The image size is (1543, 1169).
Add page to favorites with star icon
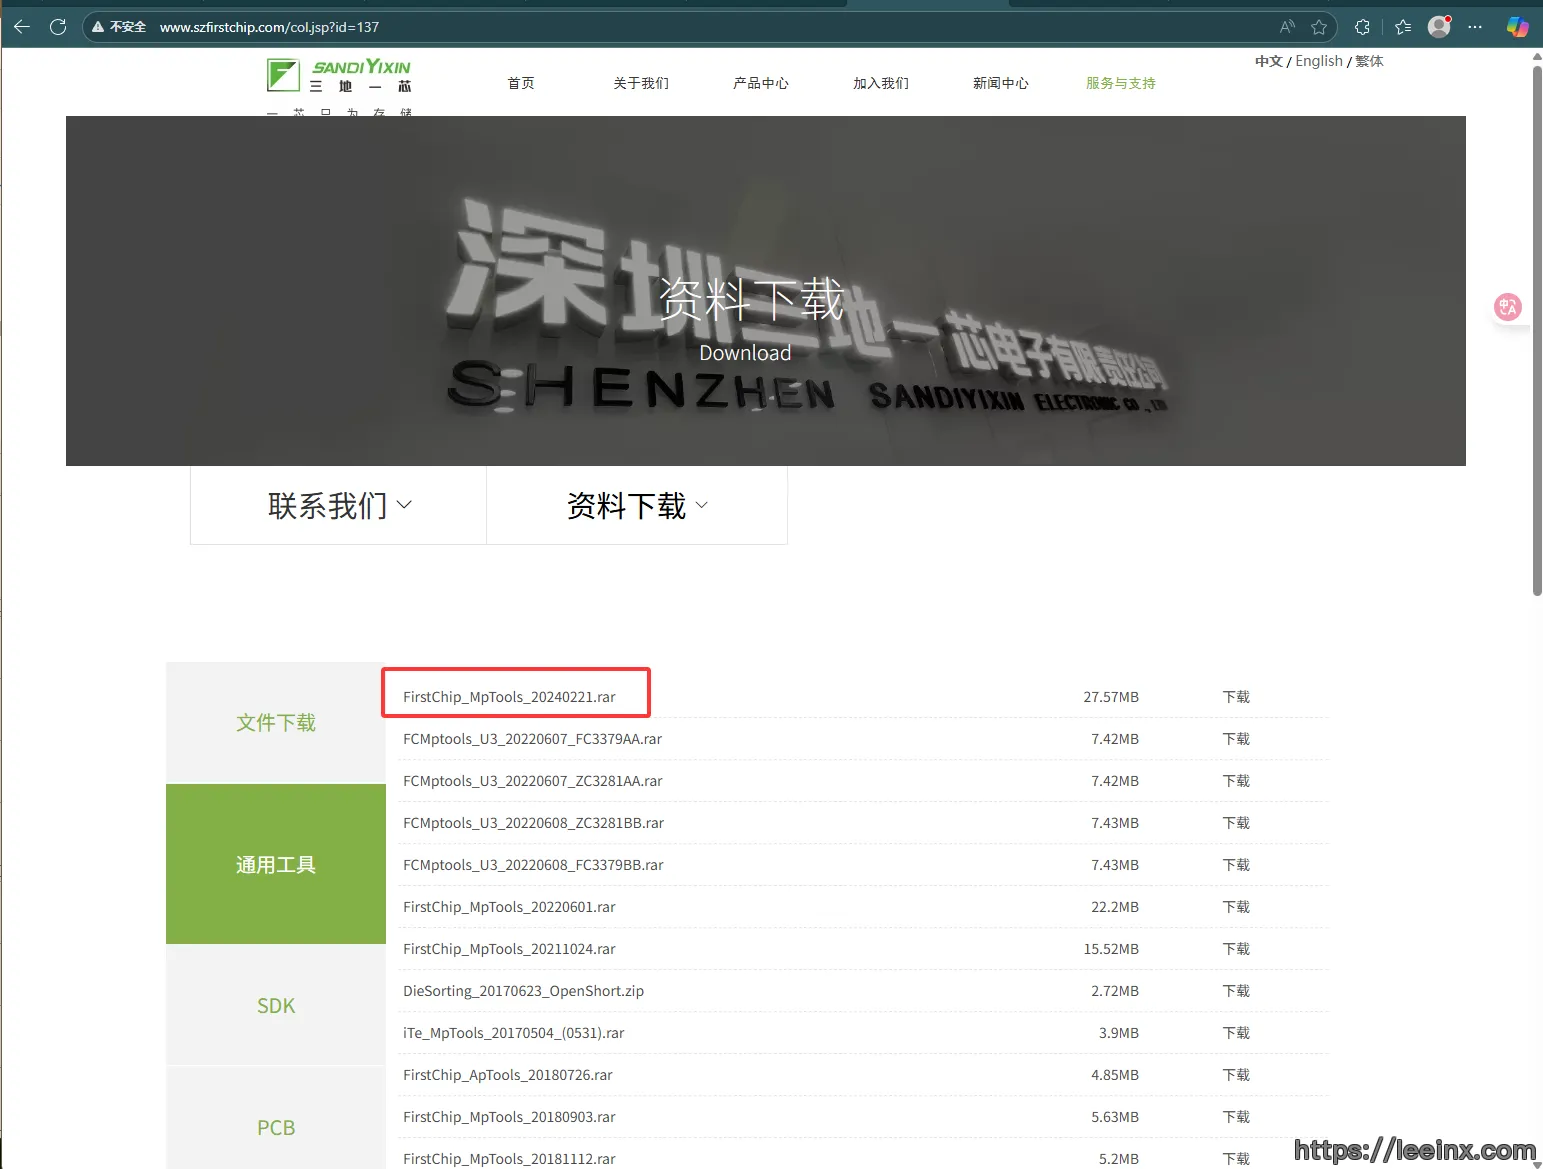tap(1319, 27)
